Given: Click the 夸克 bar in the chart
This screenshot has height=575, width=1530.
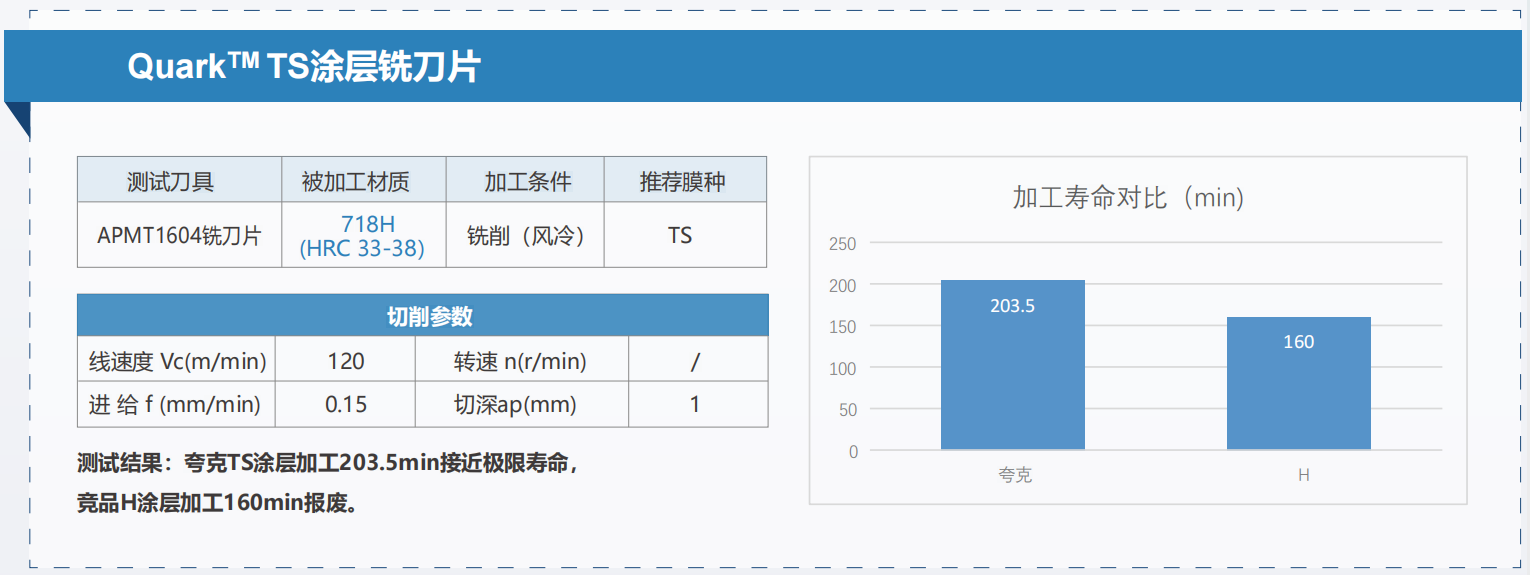Looking at the screenshot, I should pos(1013,365).
